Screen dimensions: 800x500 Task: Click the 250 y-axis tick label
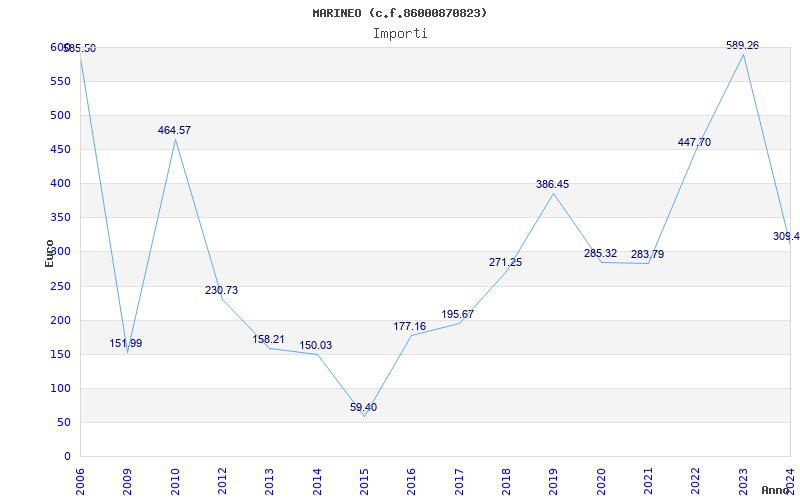[x=60, y=286]
